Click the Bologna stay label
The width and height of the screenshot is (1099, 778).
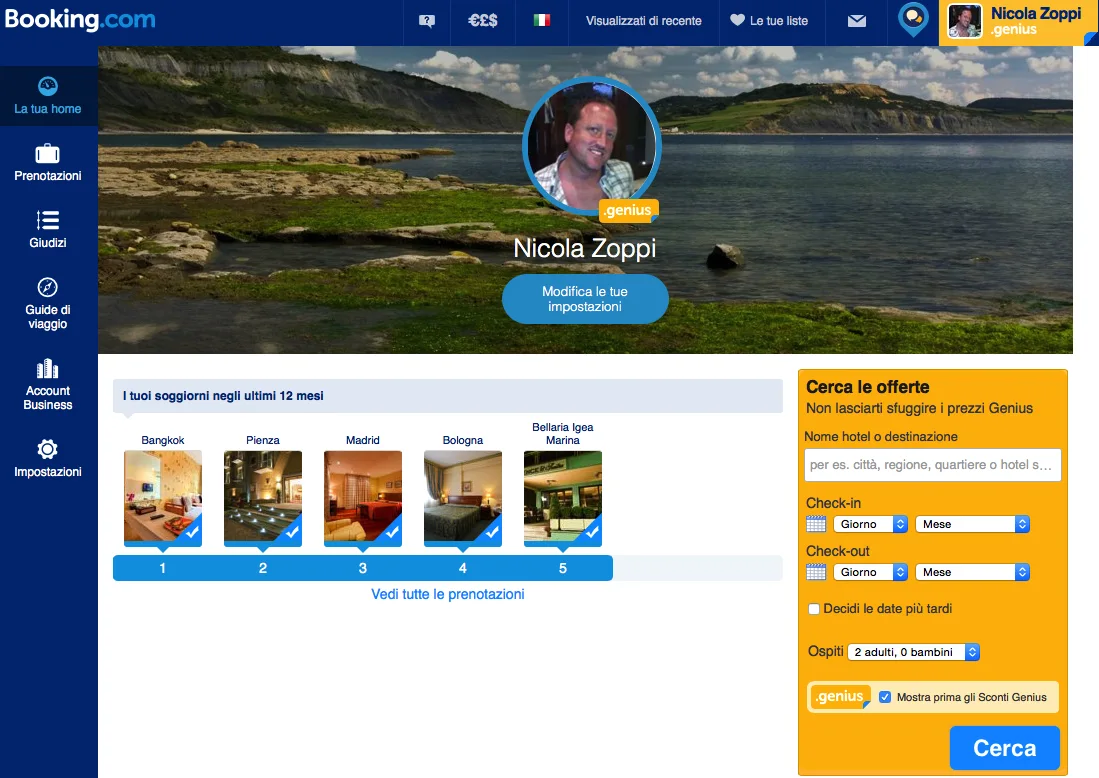(463, 440)
